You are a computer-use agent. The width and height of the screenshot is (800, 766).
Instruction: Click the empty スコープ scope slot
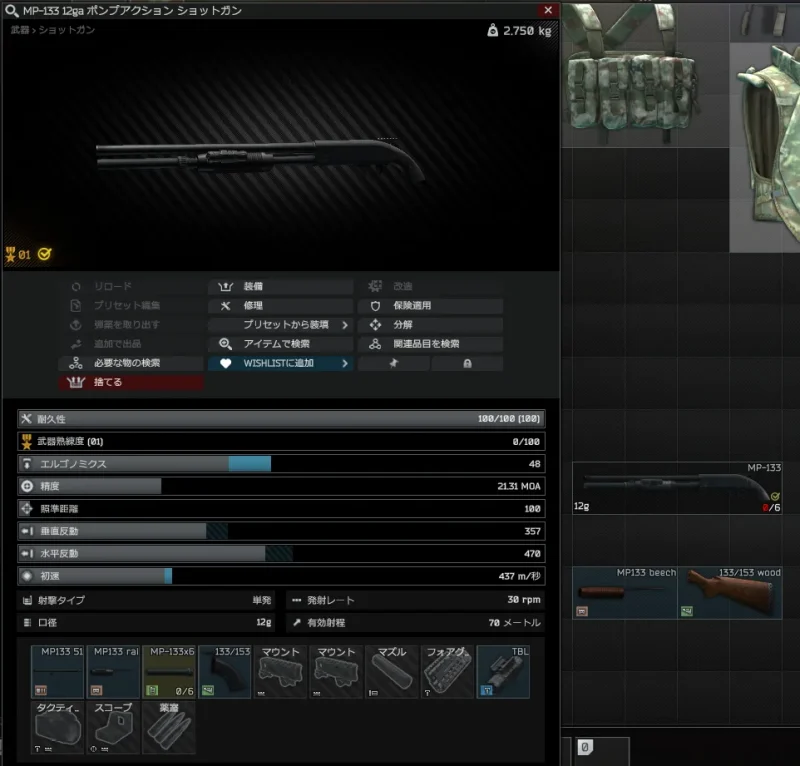click(x=113, y=728)
